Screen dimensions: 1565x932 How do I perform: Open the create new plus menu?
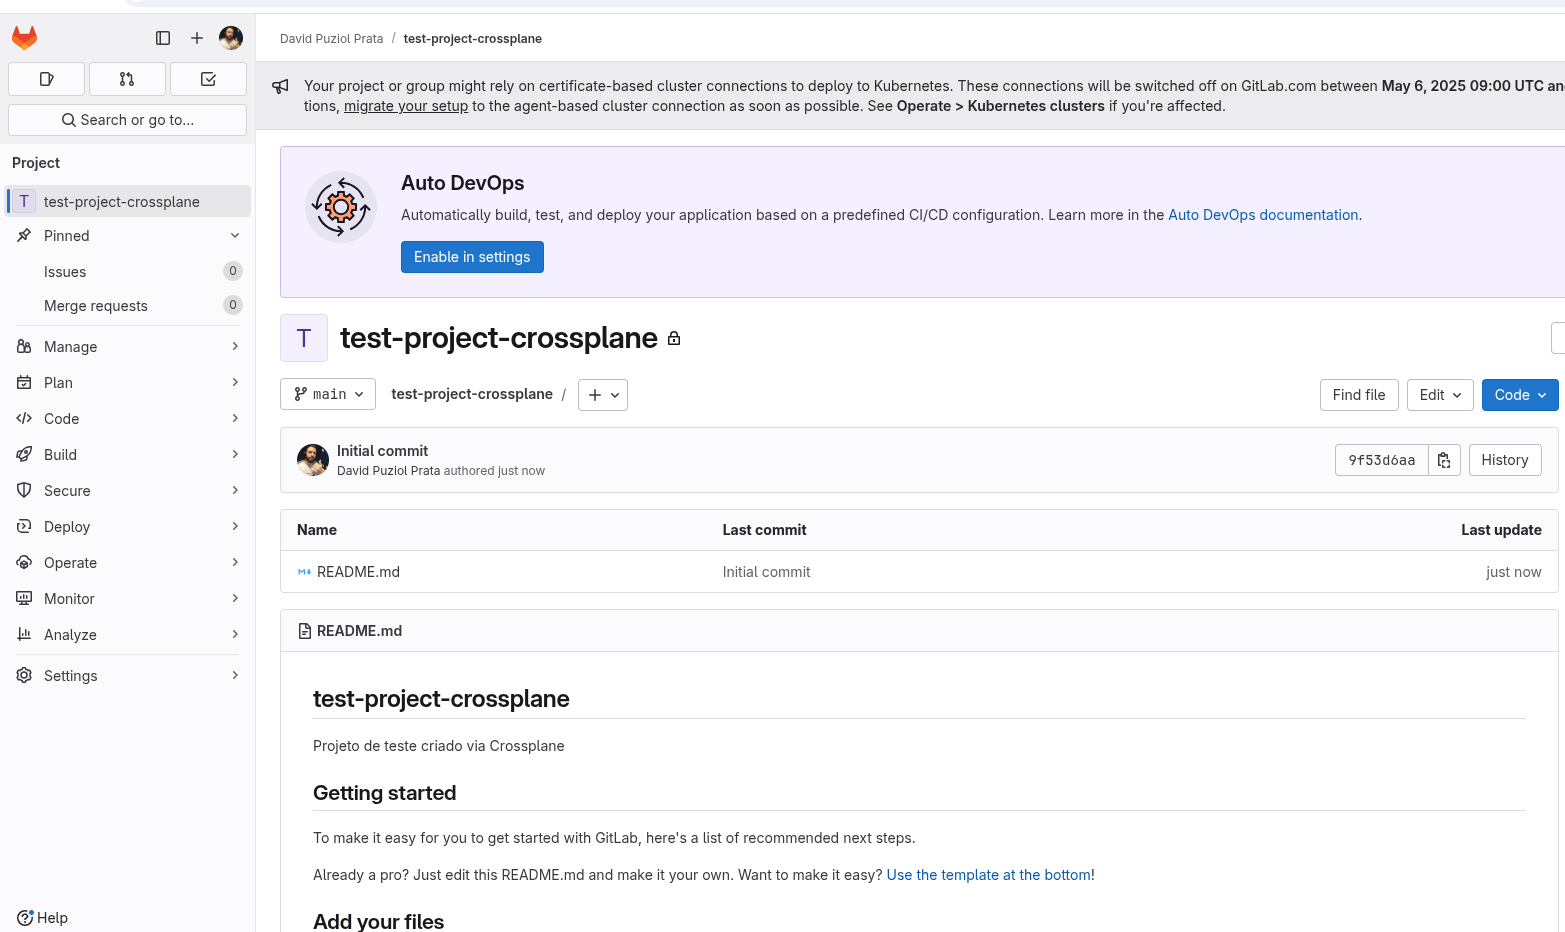click(x=197, y=38)
